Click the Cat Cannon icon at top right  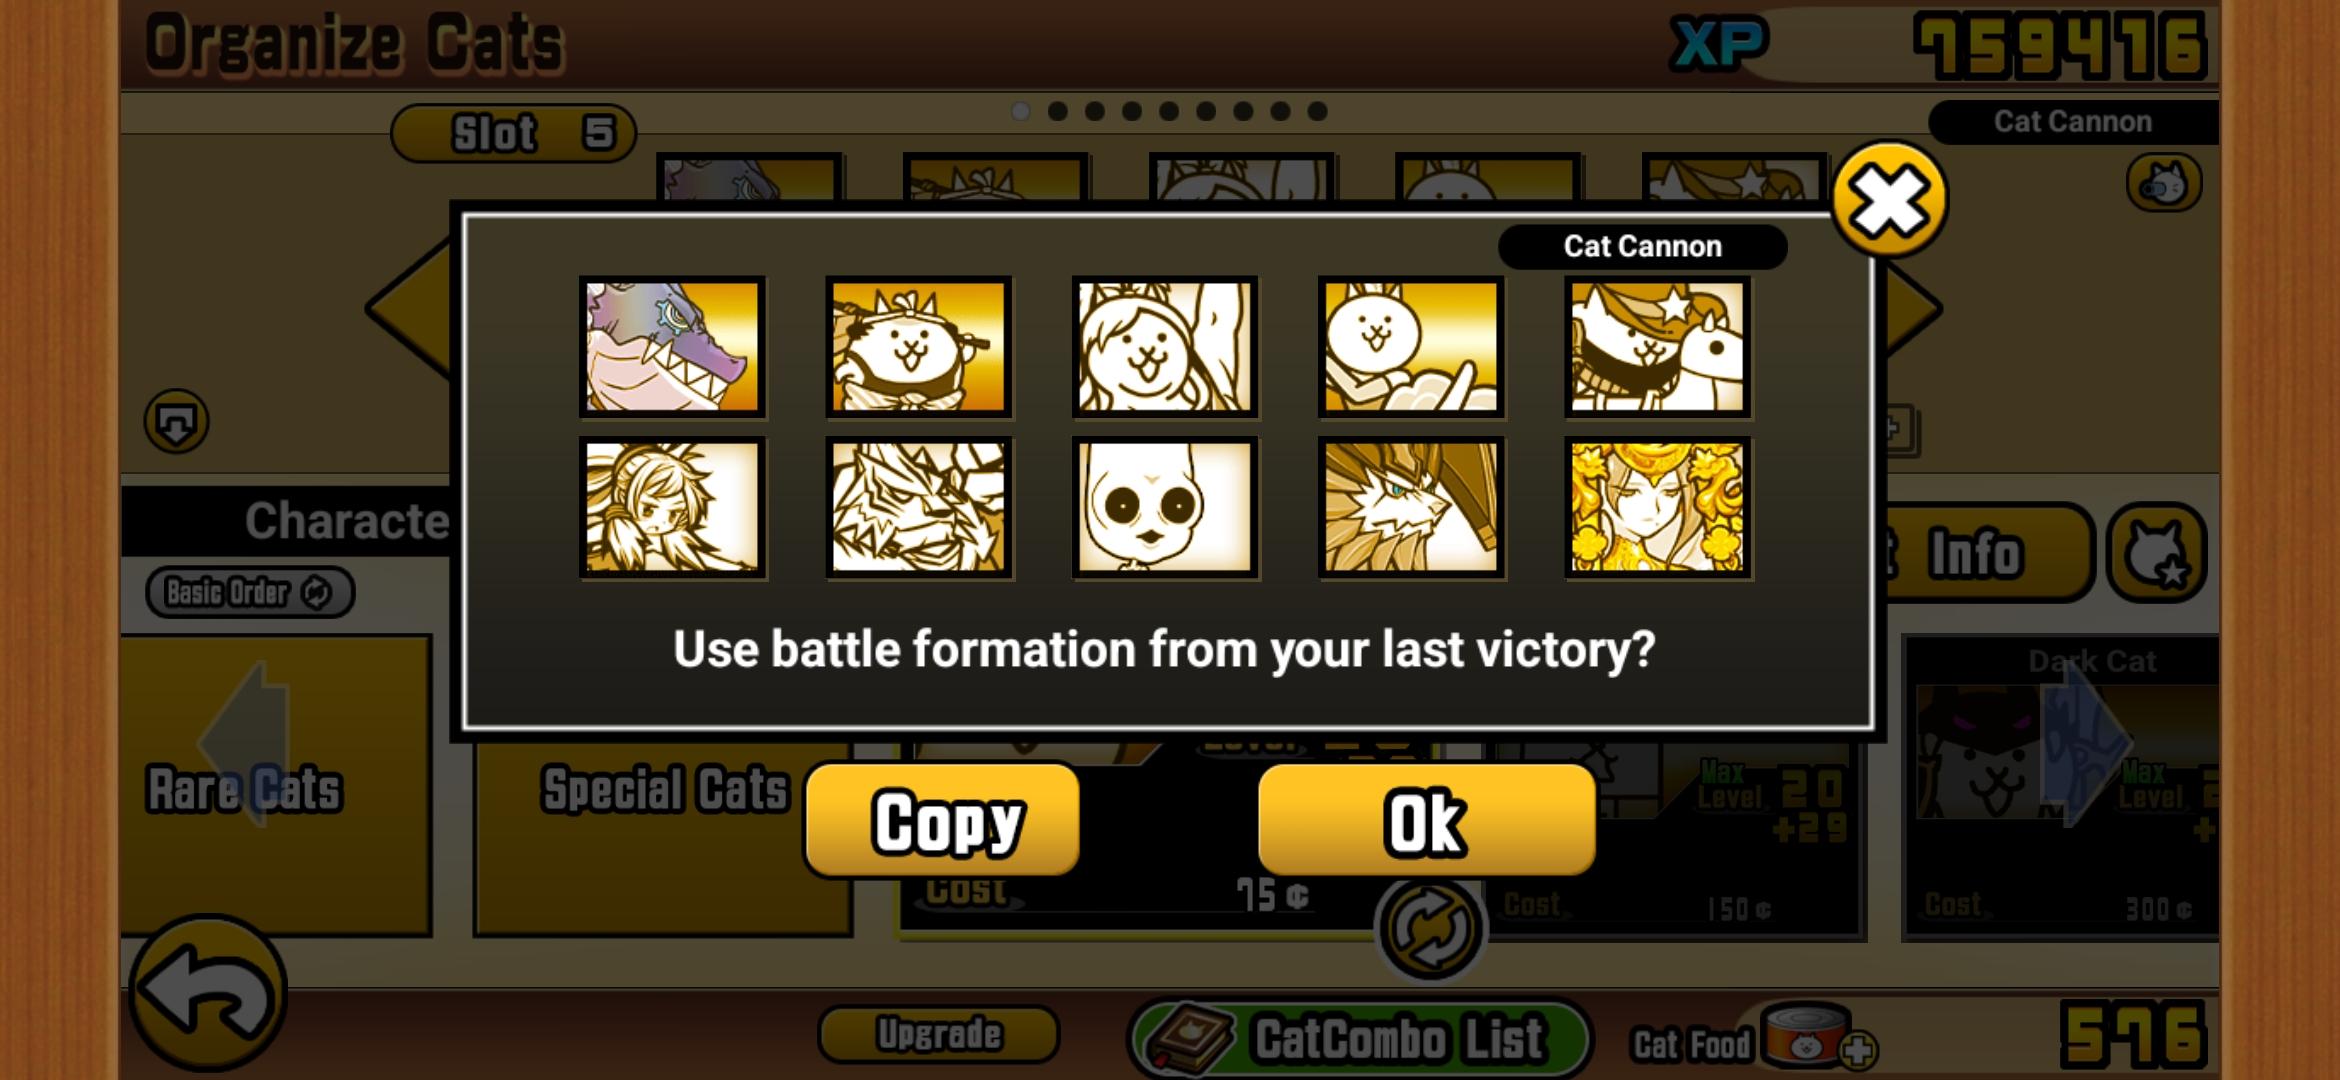click(x=2163, y=183)
